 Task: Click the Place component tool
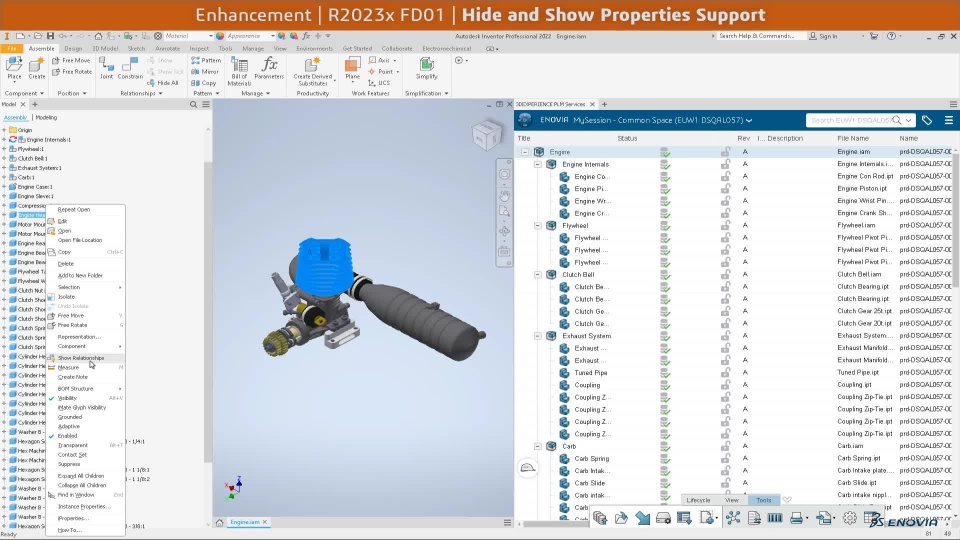click(14, 68)
